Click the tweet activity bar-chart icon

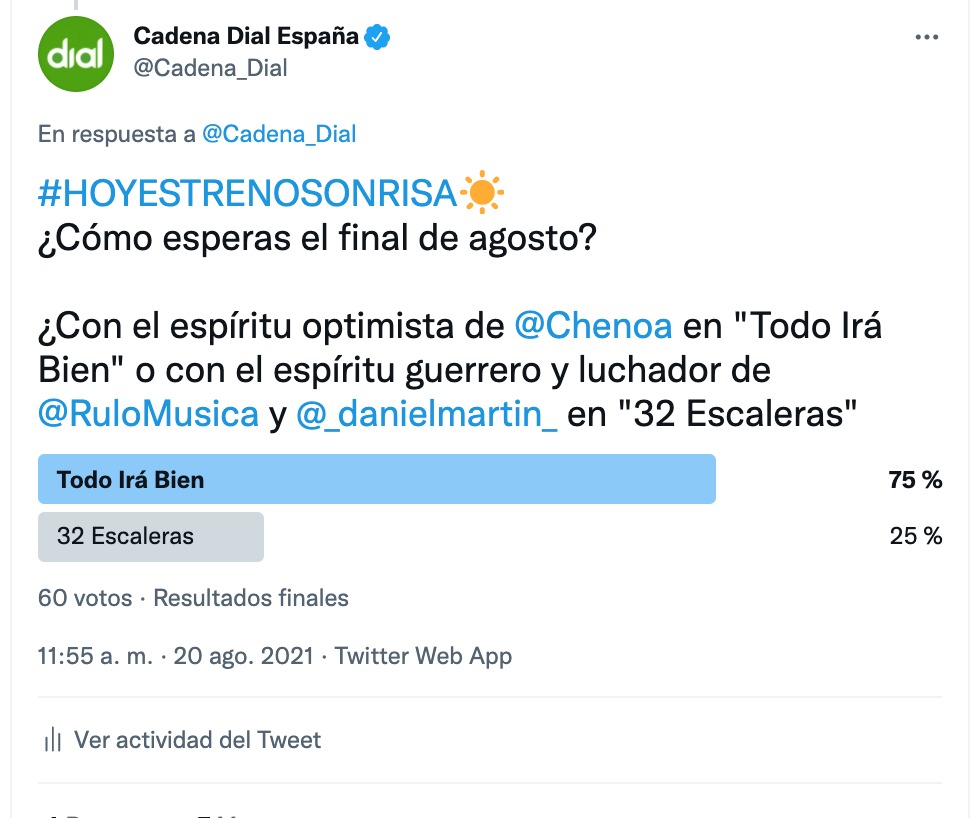tap(53, 741)
